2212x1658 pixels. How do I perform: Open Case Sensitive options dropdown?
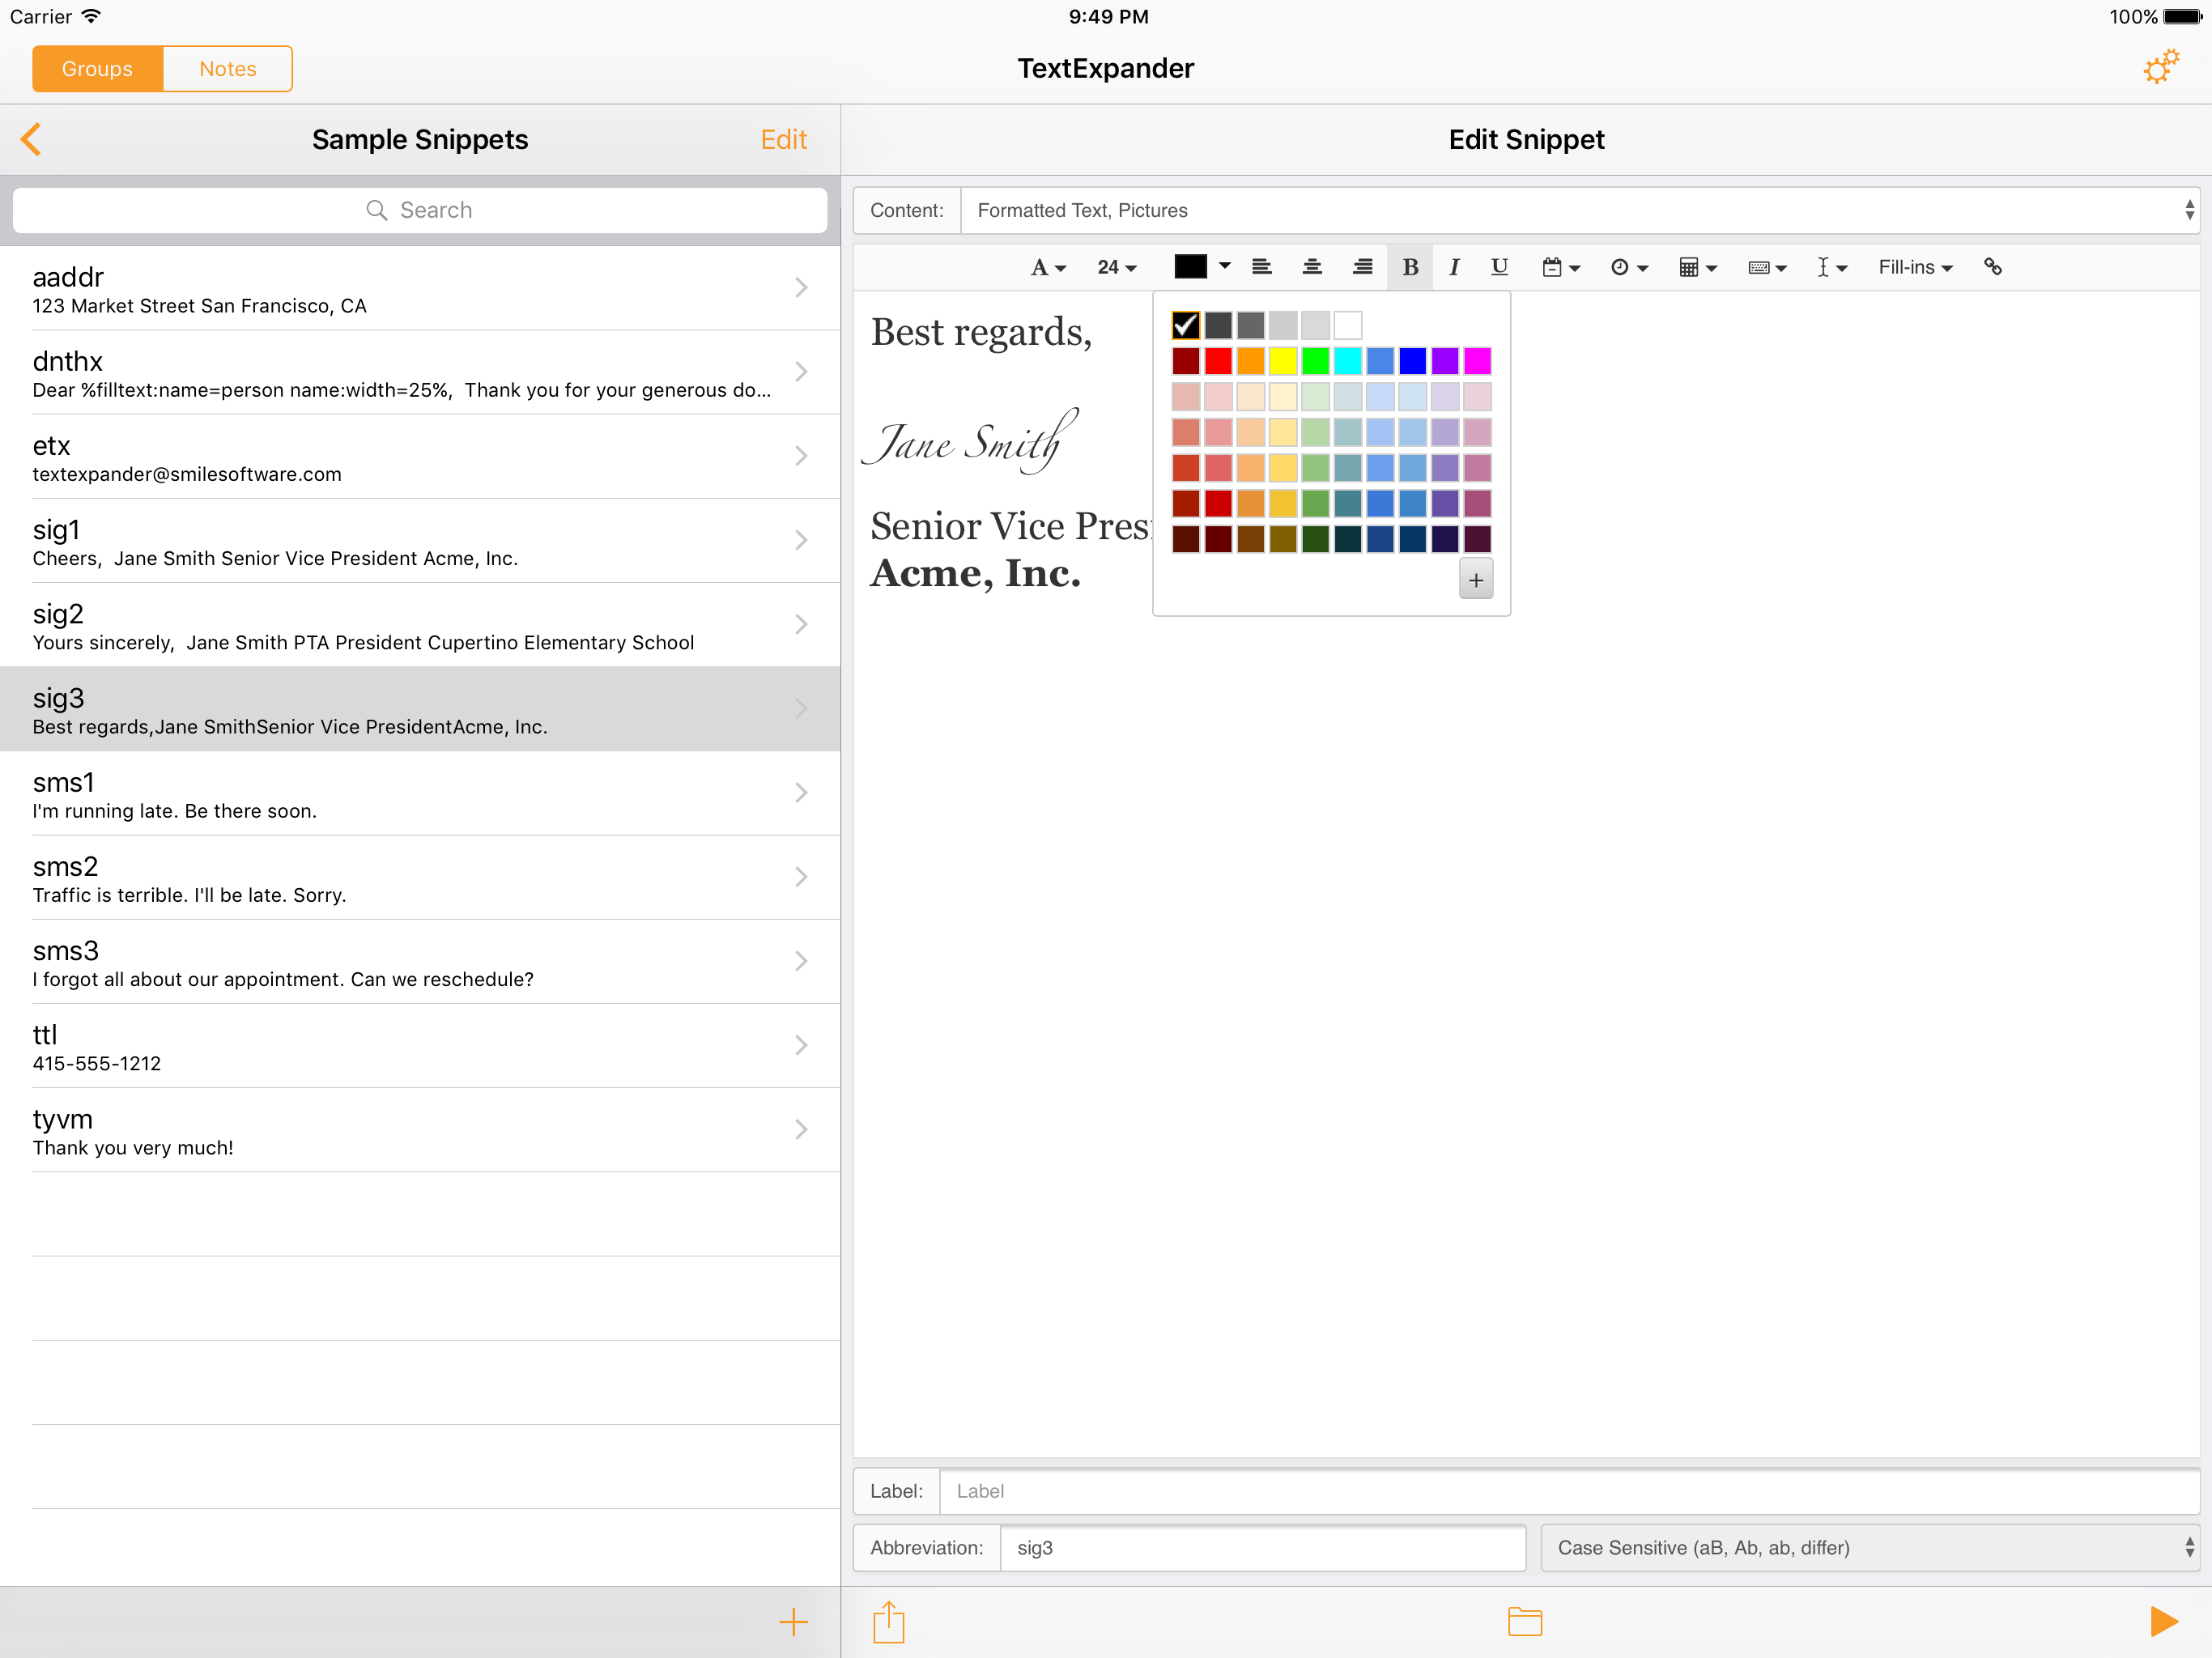point(1870,1547)
